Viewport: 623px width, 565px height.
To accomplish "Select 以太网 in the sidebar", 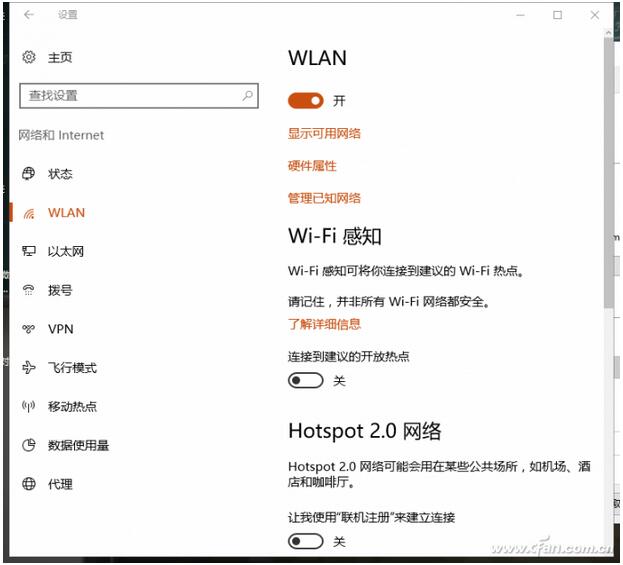I will pos(66,252).
